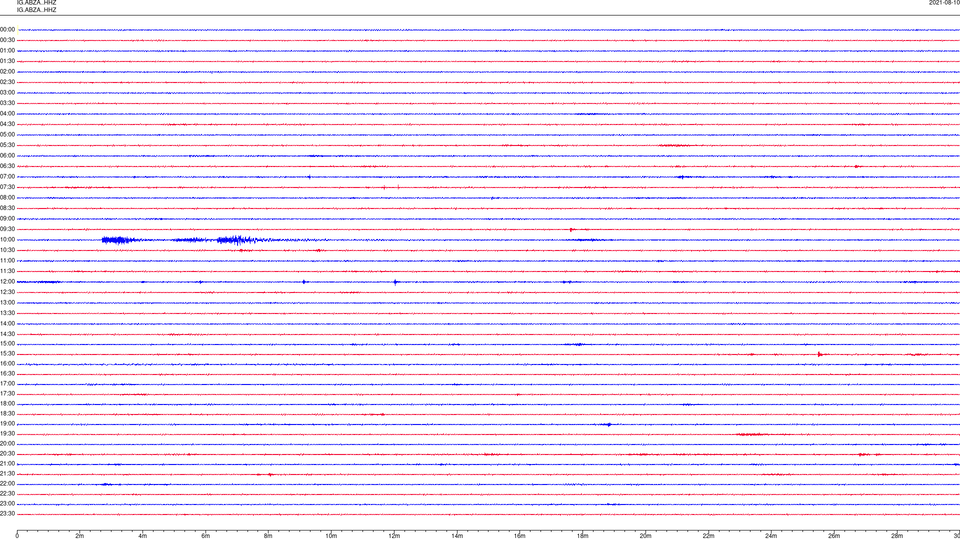Click the 03:00 trace label

pos(7,92)
